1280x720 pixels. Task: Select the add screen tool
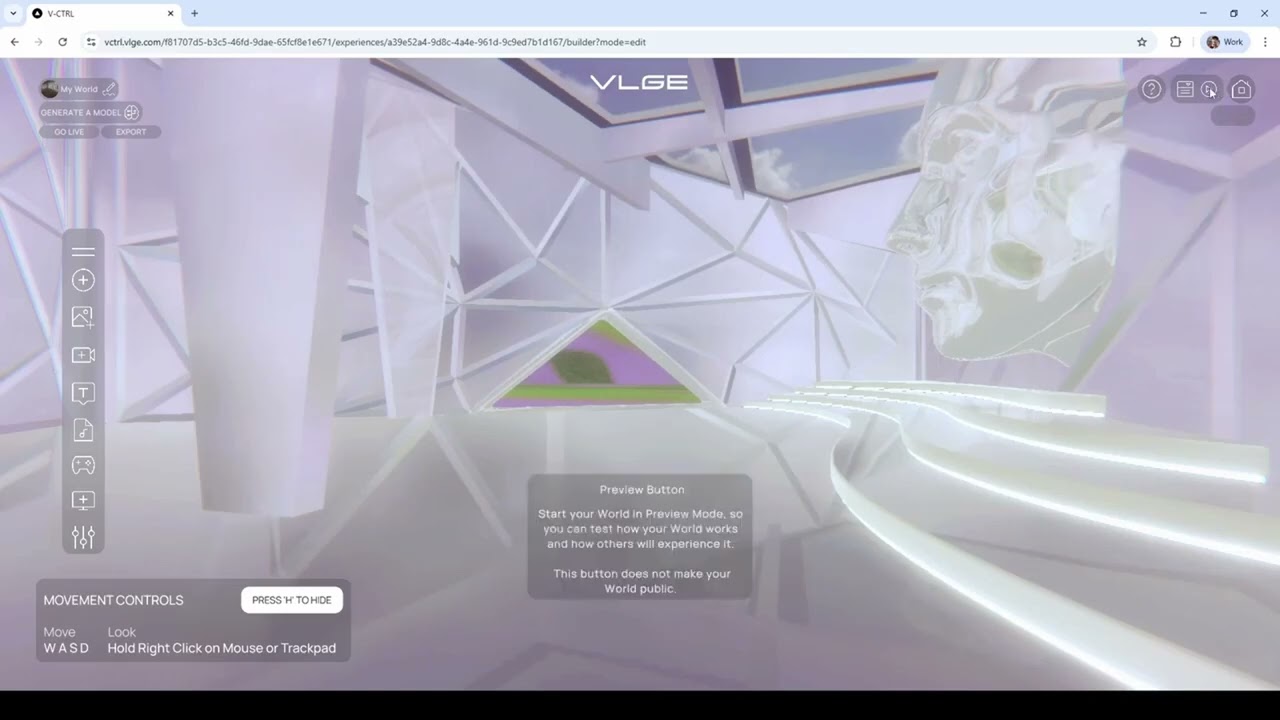click(x=83, y=500)
